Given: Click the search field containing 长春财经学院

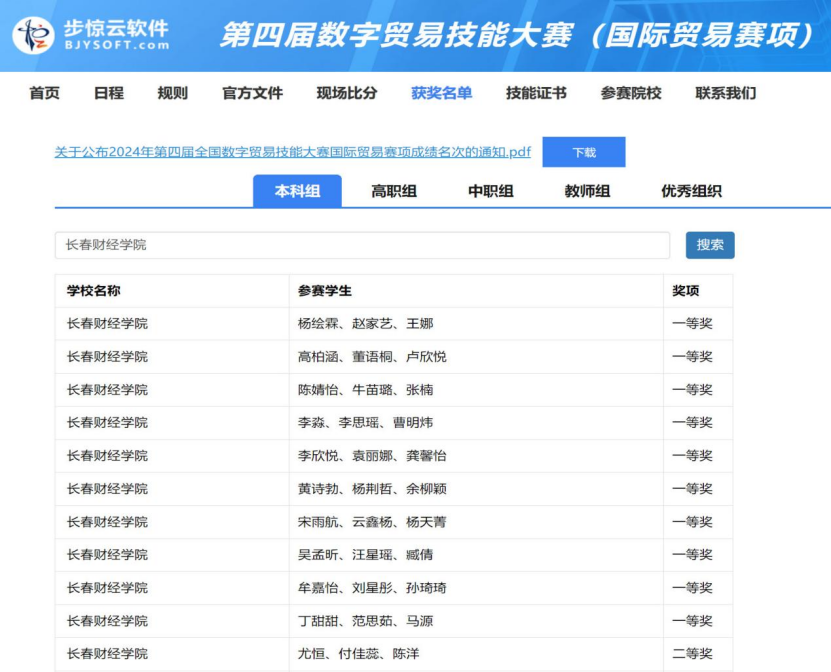Looking at the screenshot, I should pos(362,245).
